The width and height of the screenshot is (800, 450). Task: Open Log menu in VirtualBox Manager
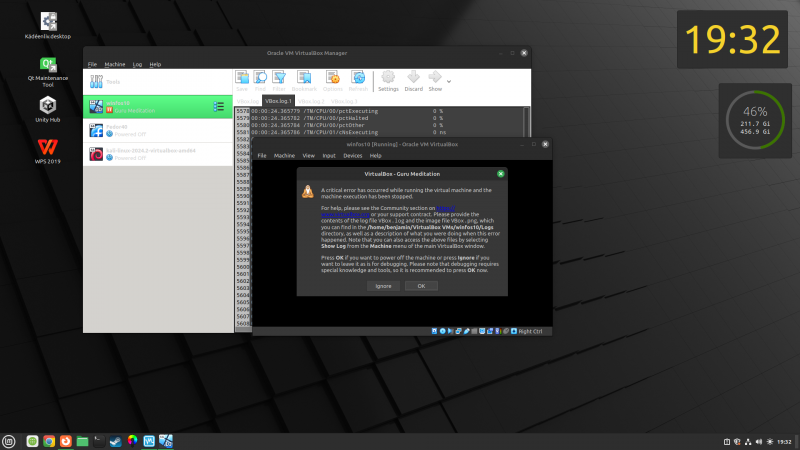[x=137, y=64]
